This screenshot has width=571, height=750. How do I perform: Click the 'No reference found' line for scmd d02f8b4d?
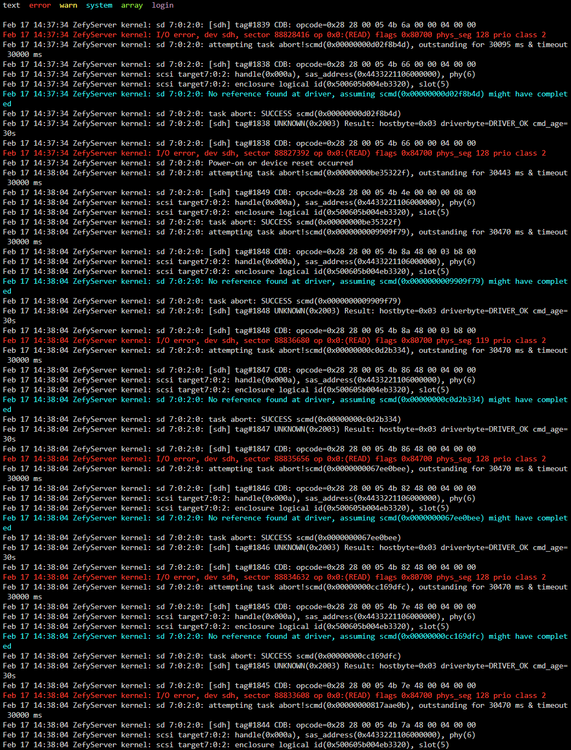tap(285, 99)
